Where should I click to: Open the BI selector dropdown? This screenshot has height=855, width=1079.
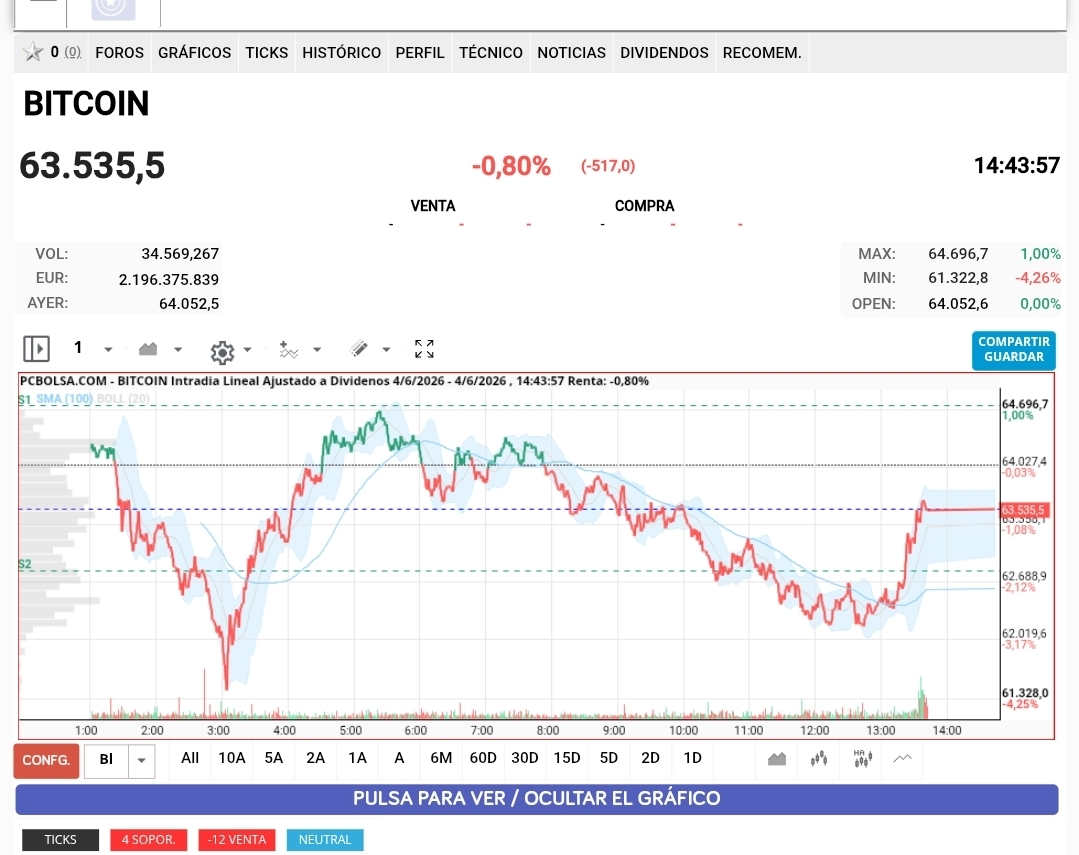(x=142, y=761)
